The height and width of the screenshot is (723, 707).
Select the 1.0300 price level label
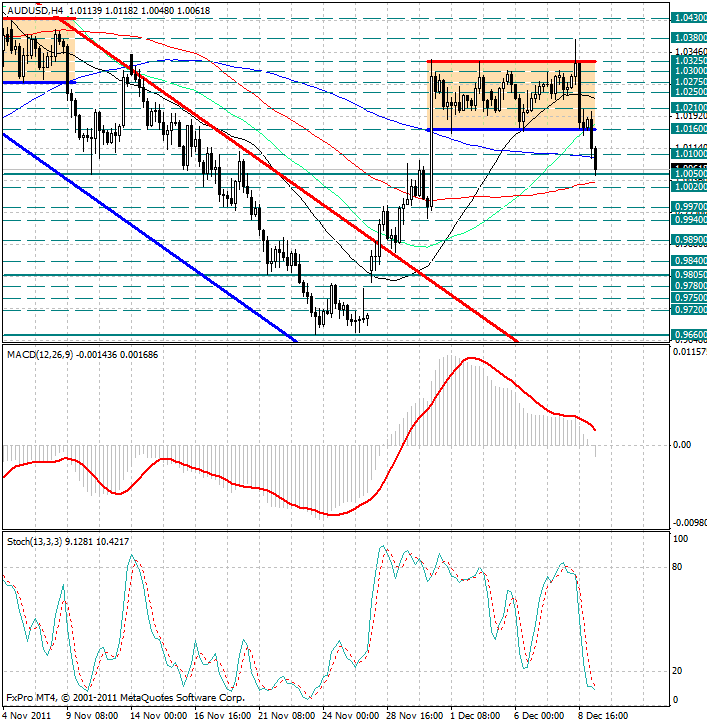coord(689,71)
